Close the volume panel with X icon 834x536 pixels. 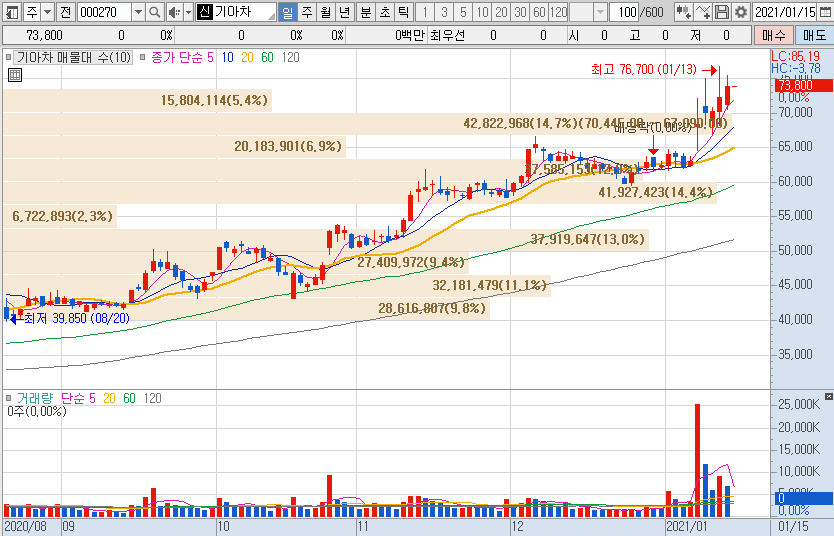point(829,396)
